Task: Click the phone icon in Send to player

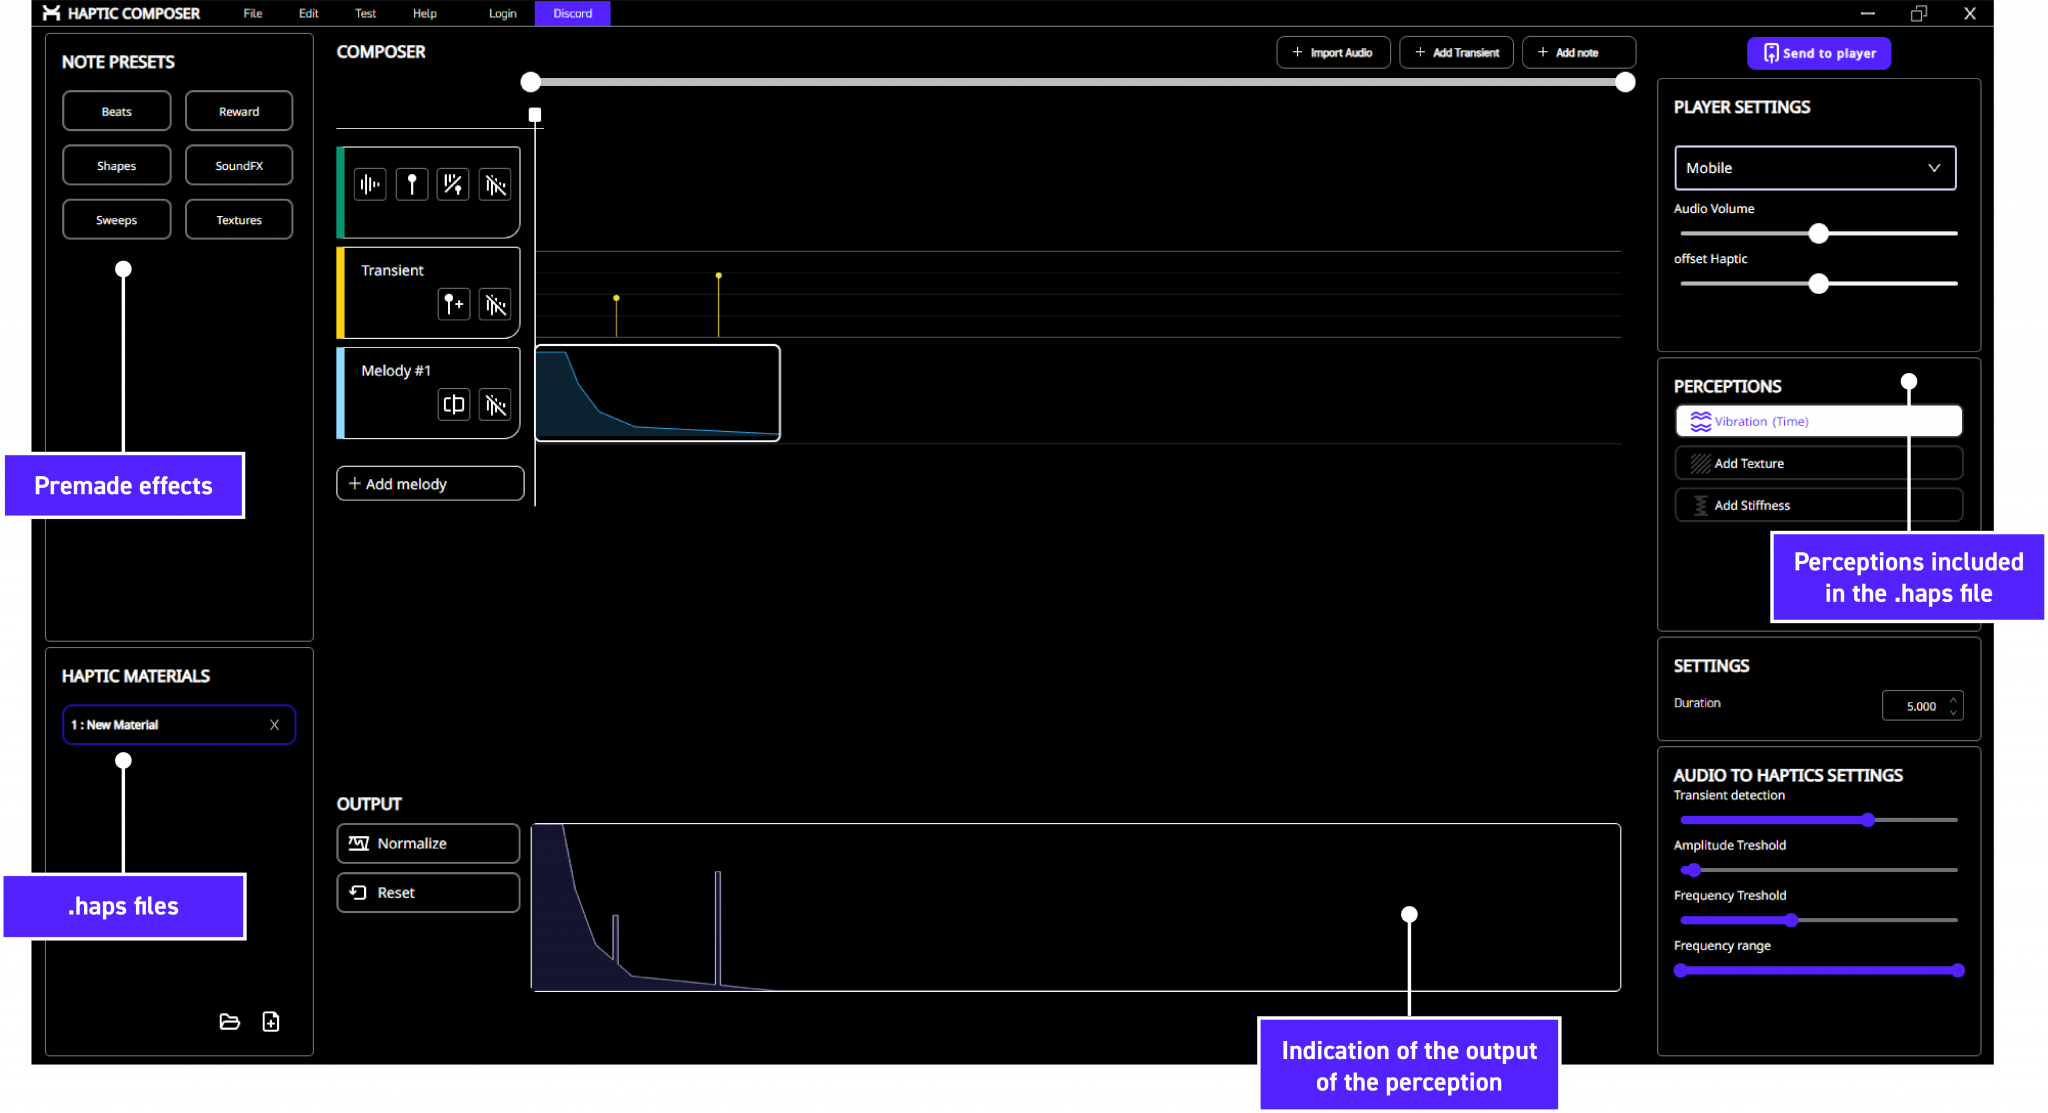Action: (x=1771, y=53)
